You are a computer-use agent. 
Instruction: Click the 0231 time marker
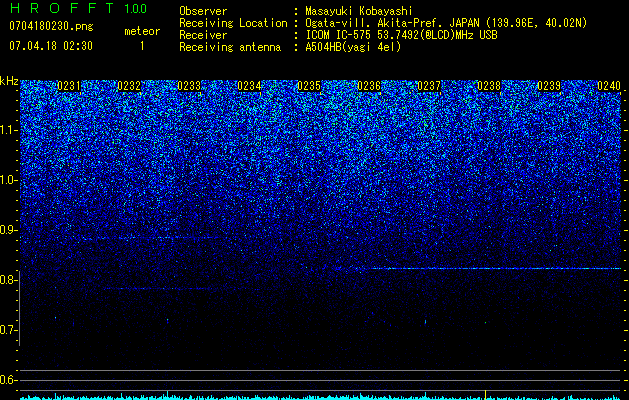pos(69,86)
